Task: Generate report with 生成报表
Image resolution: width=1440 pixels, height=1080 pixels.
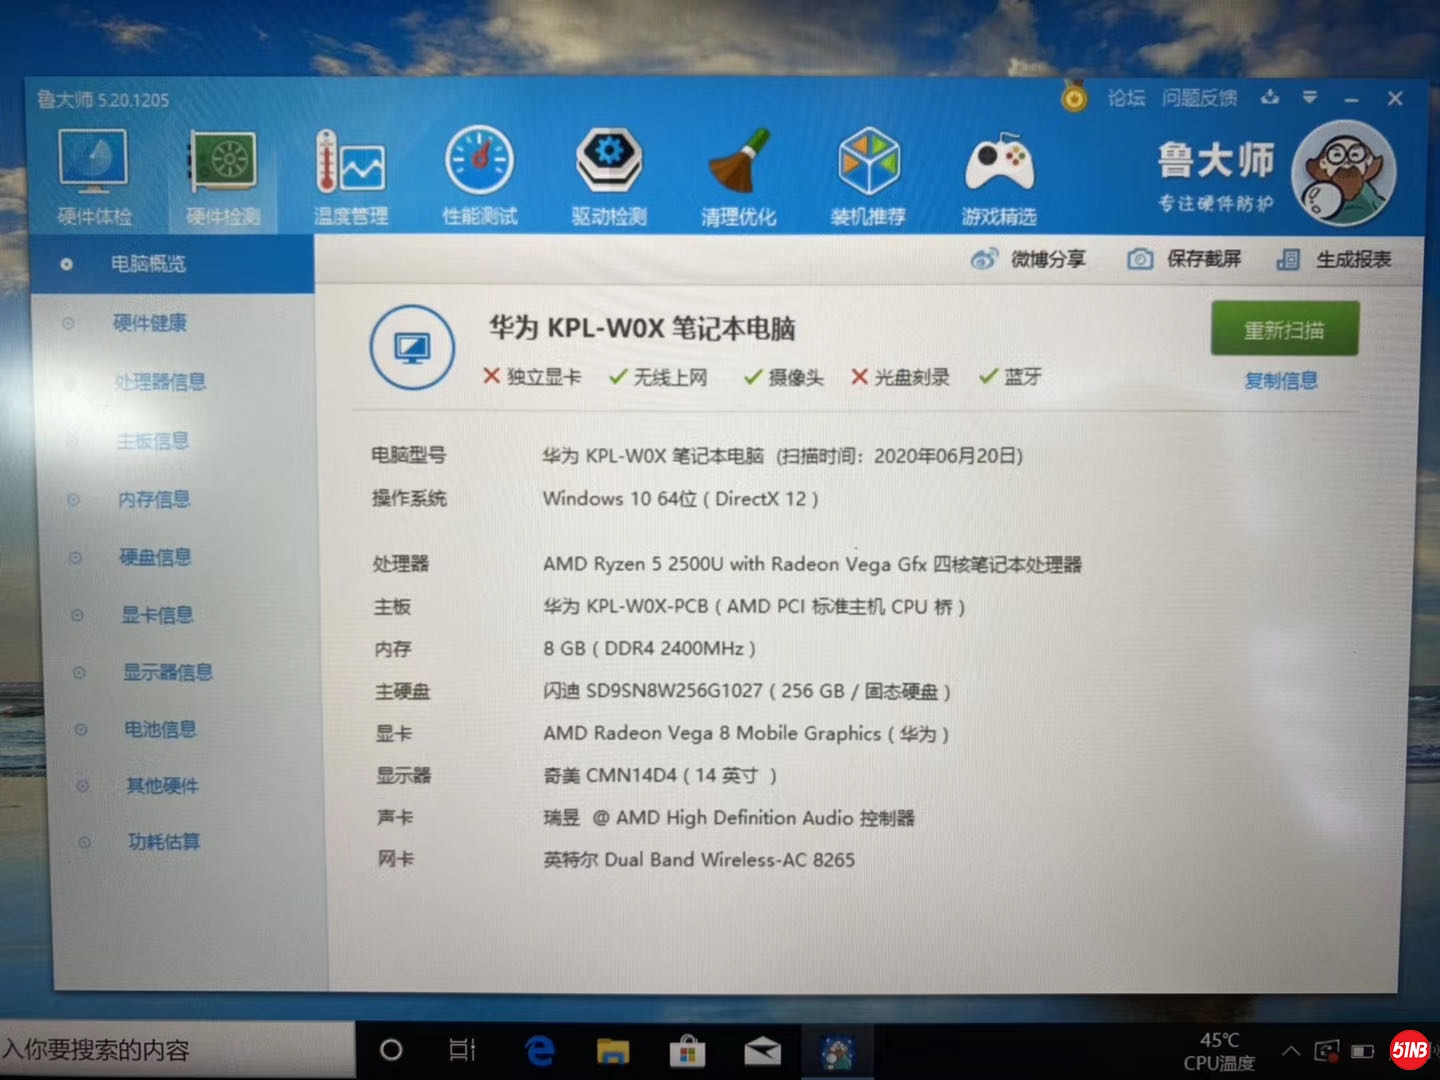Action: pyautogui.click(x=1334, y=260)
